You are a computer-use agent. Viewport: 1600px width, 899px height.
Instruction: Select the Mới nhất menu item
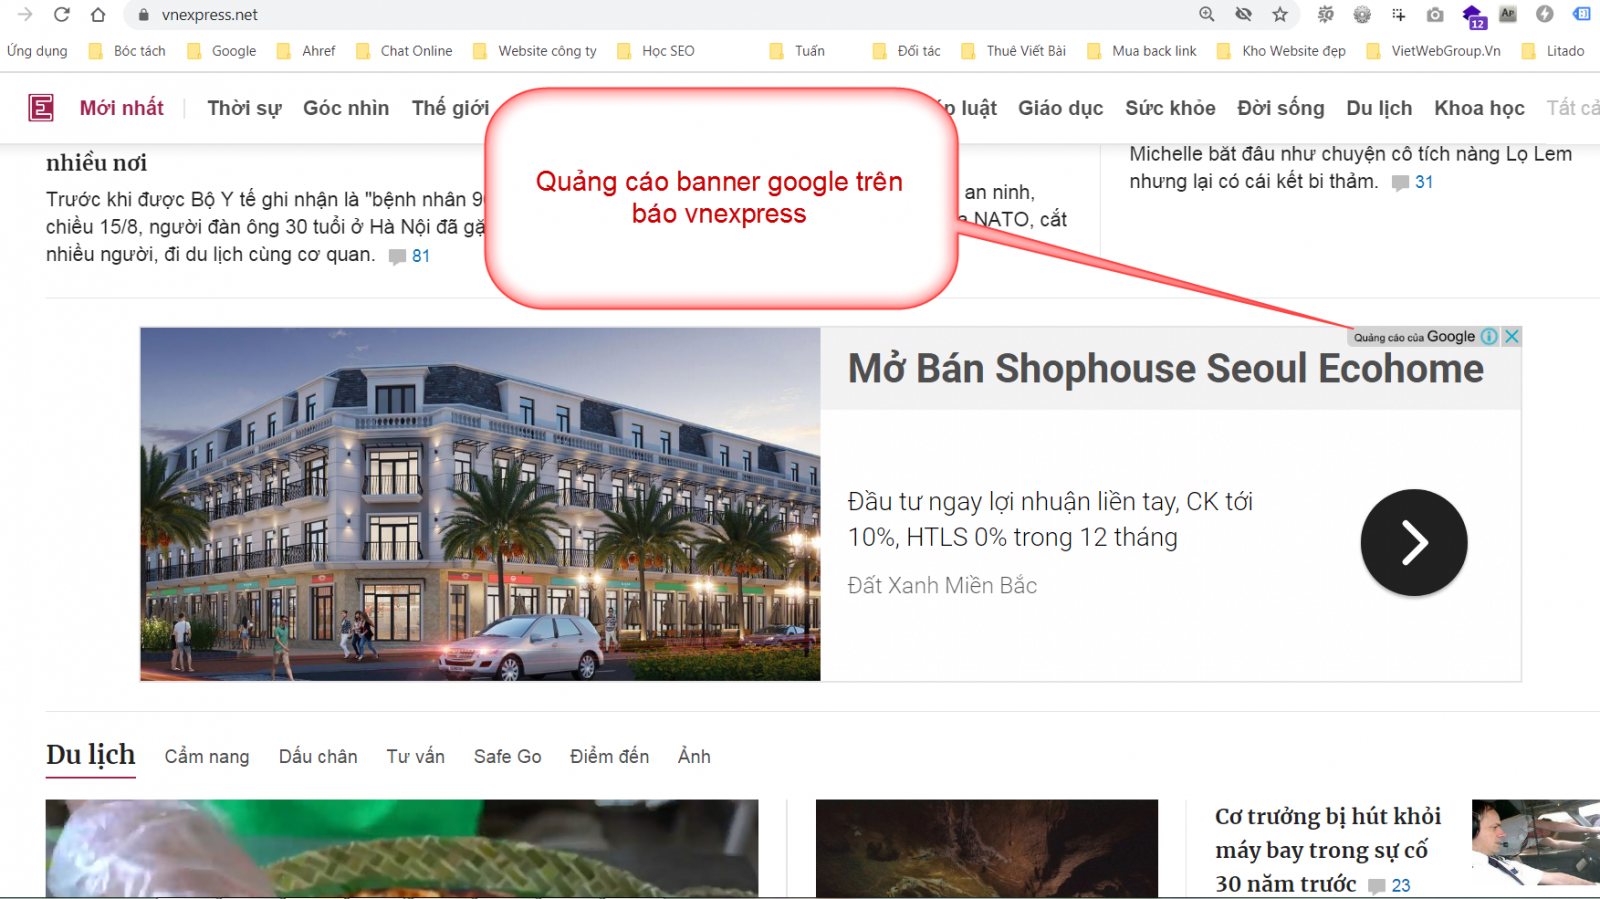[x=122, y=108]
